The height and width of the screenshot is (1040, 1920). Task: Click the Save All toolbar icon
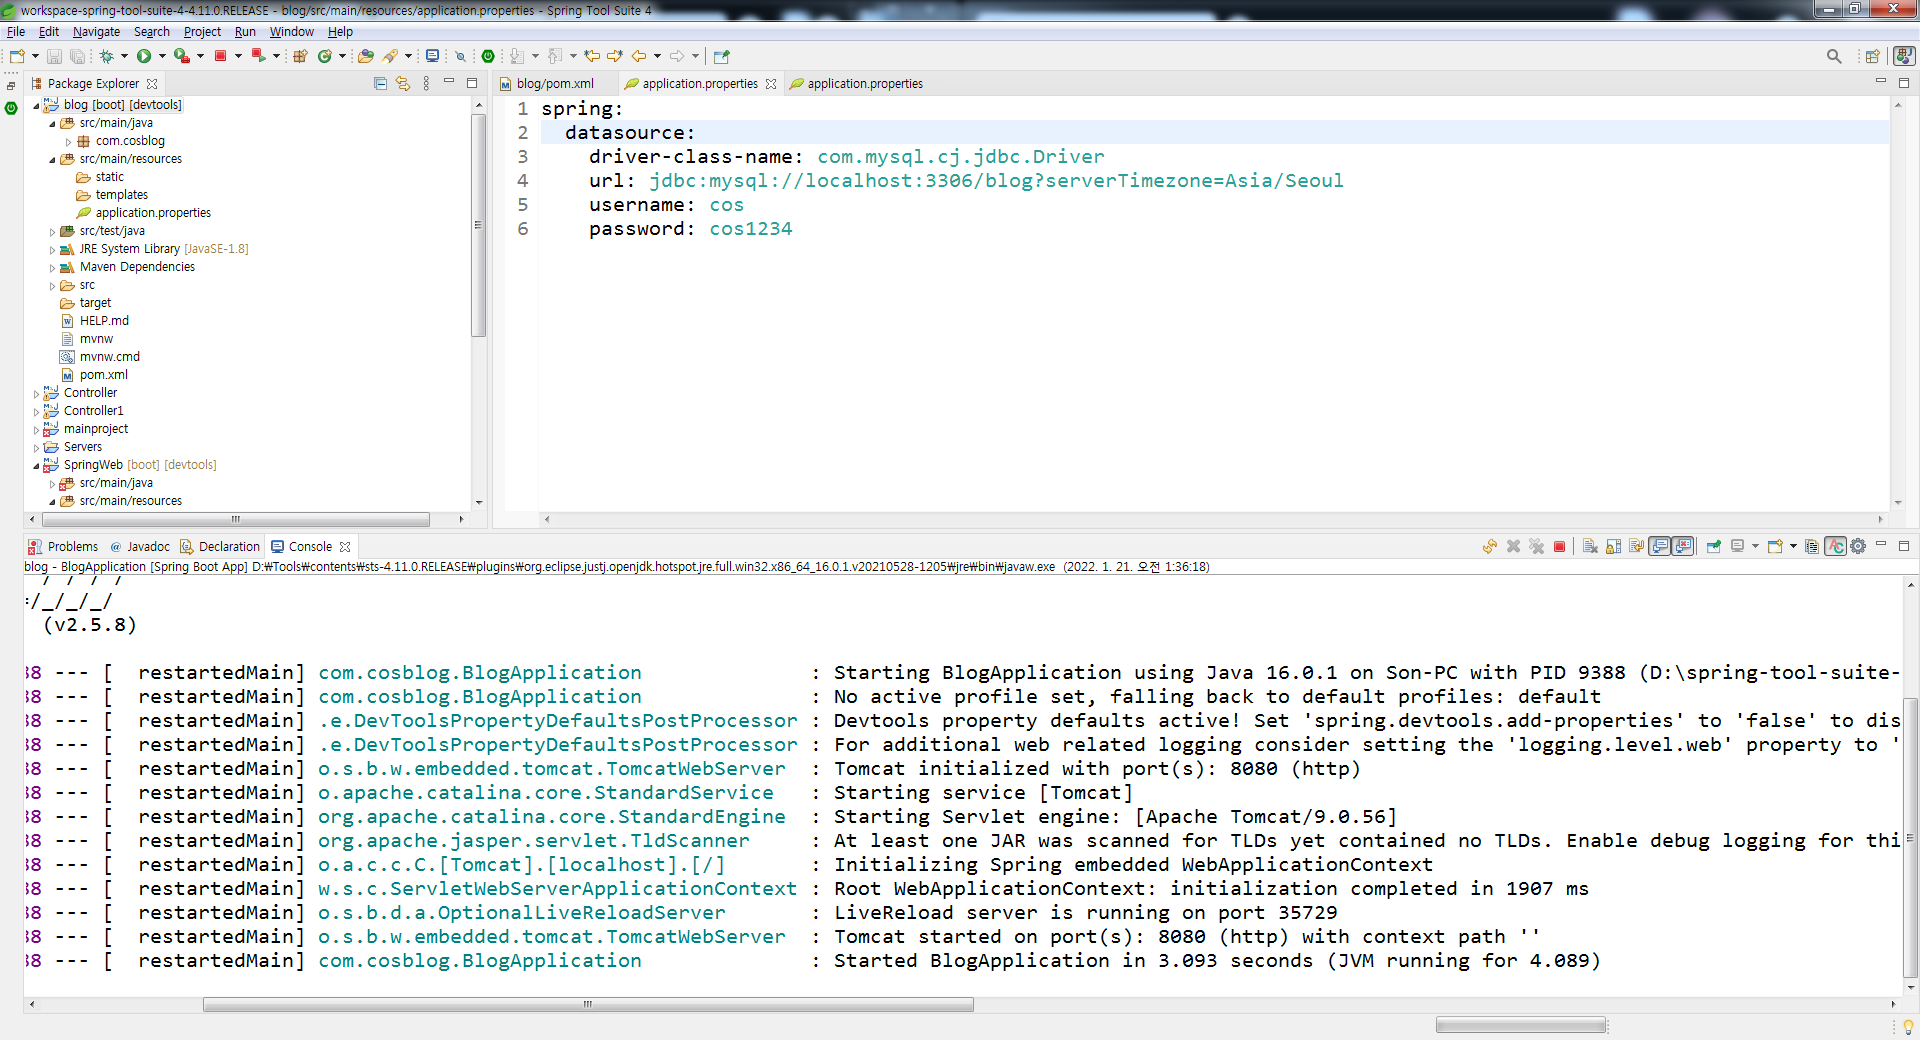77,56
